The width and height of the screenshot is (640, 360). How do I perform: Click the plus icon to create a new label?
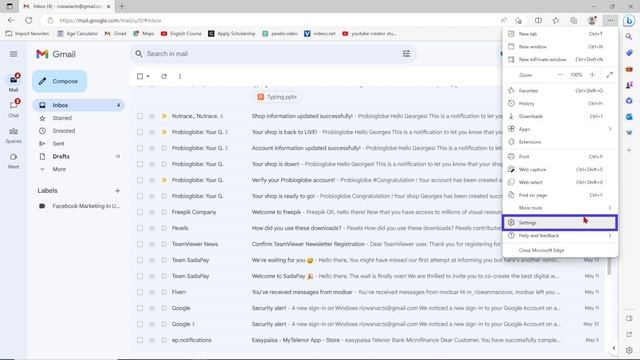tap(117, 191)
